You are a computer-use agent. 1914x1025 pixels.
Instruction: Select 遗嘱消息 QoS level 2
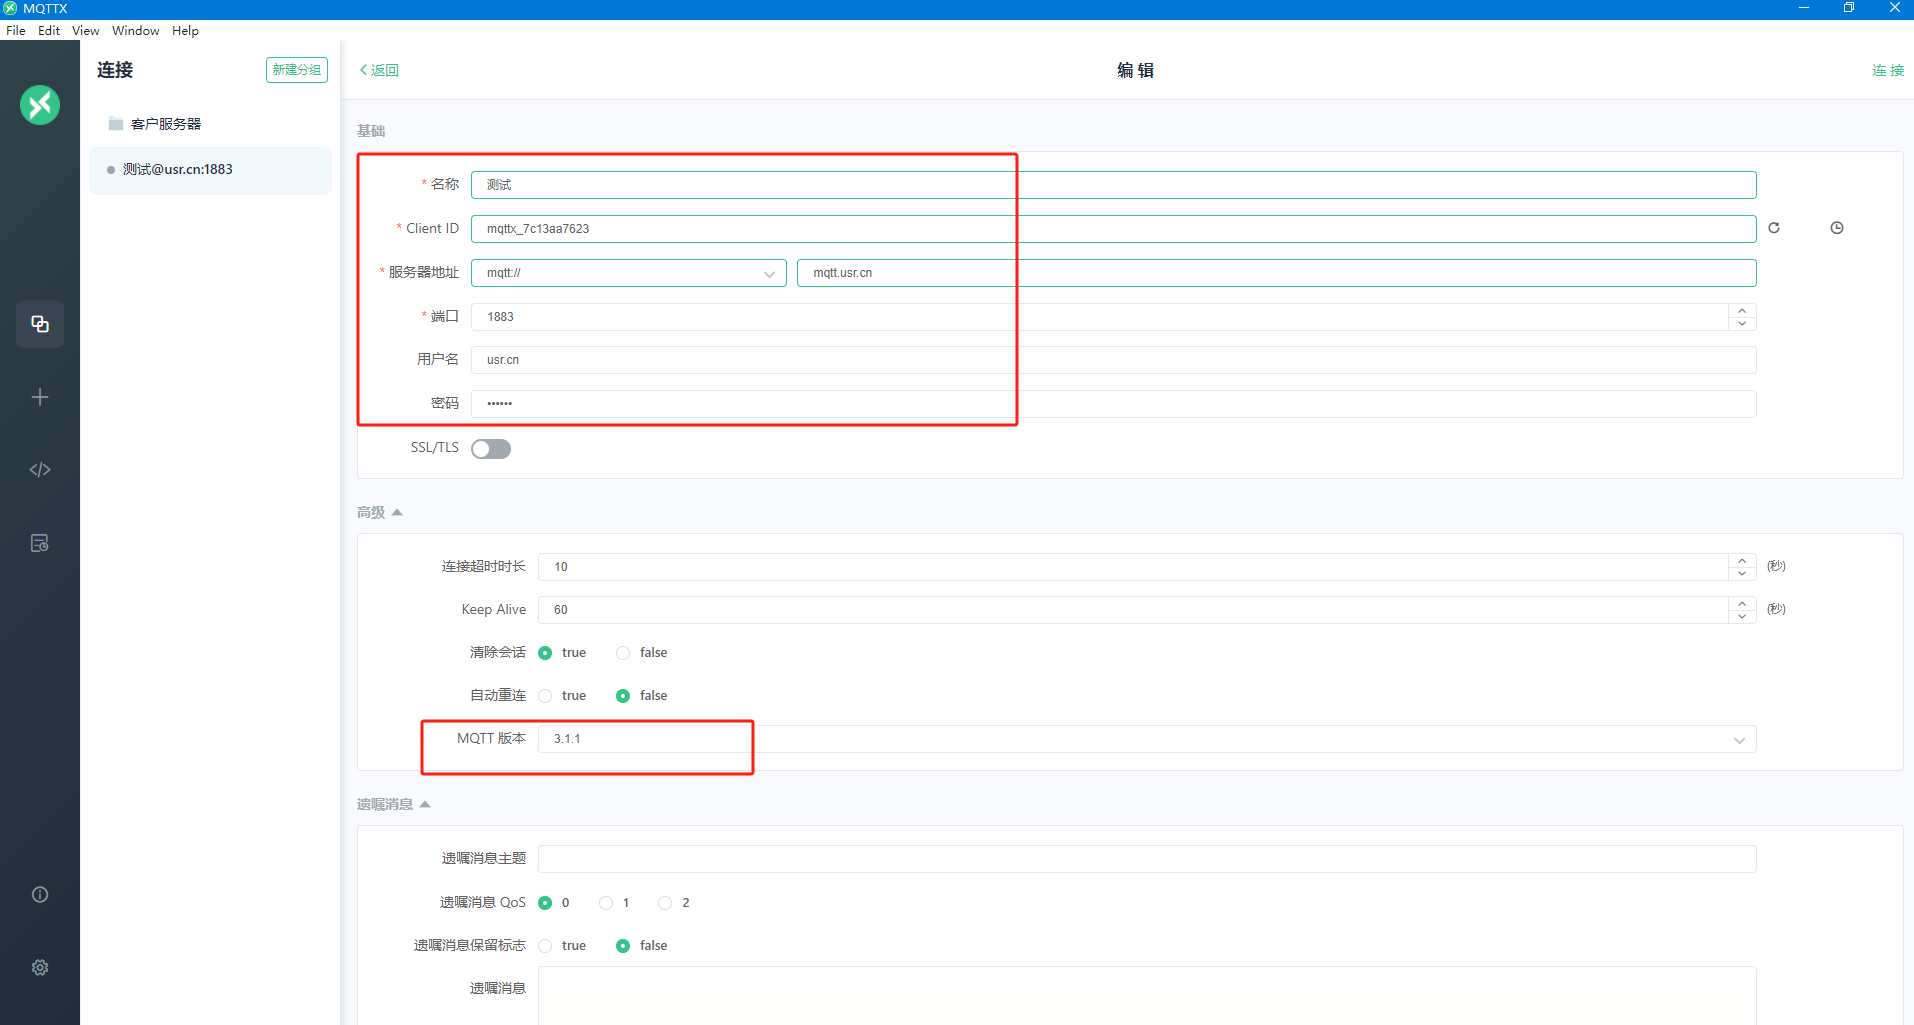tap(665, 903)
